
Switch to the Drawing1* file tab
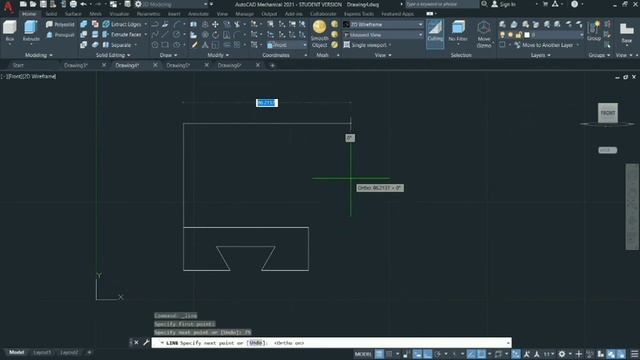click(x=76, y=65)
